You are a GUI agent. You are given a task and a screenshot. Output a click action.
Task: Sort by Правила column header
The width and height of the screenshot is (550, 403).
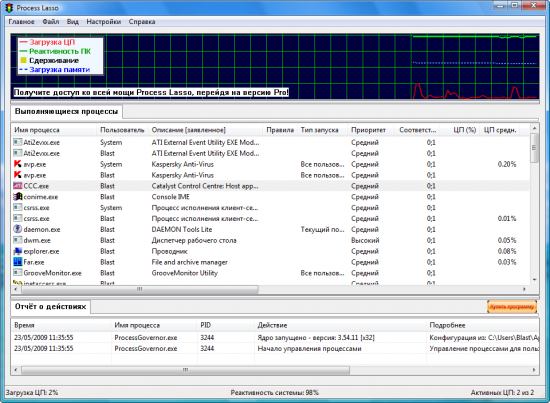280,130
